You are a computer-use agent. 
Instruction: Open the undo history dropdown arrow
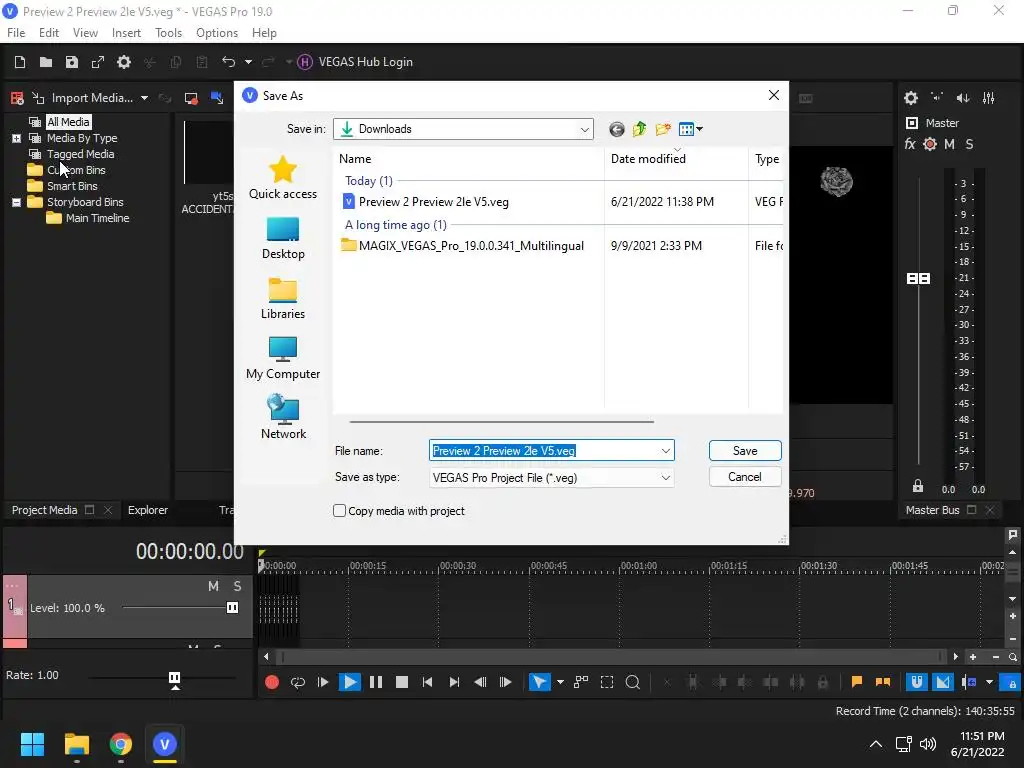tap(248, 62)
